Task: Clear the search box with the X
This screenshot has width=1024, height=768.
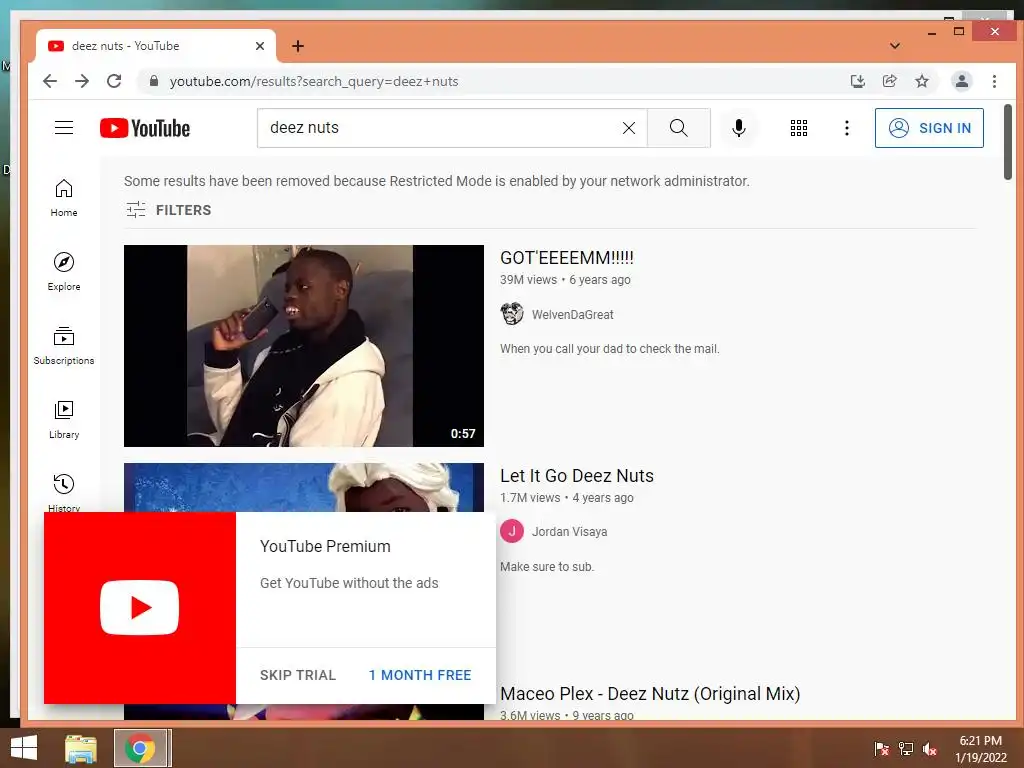Action: (x=628, y=128)
